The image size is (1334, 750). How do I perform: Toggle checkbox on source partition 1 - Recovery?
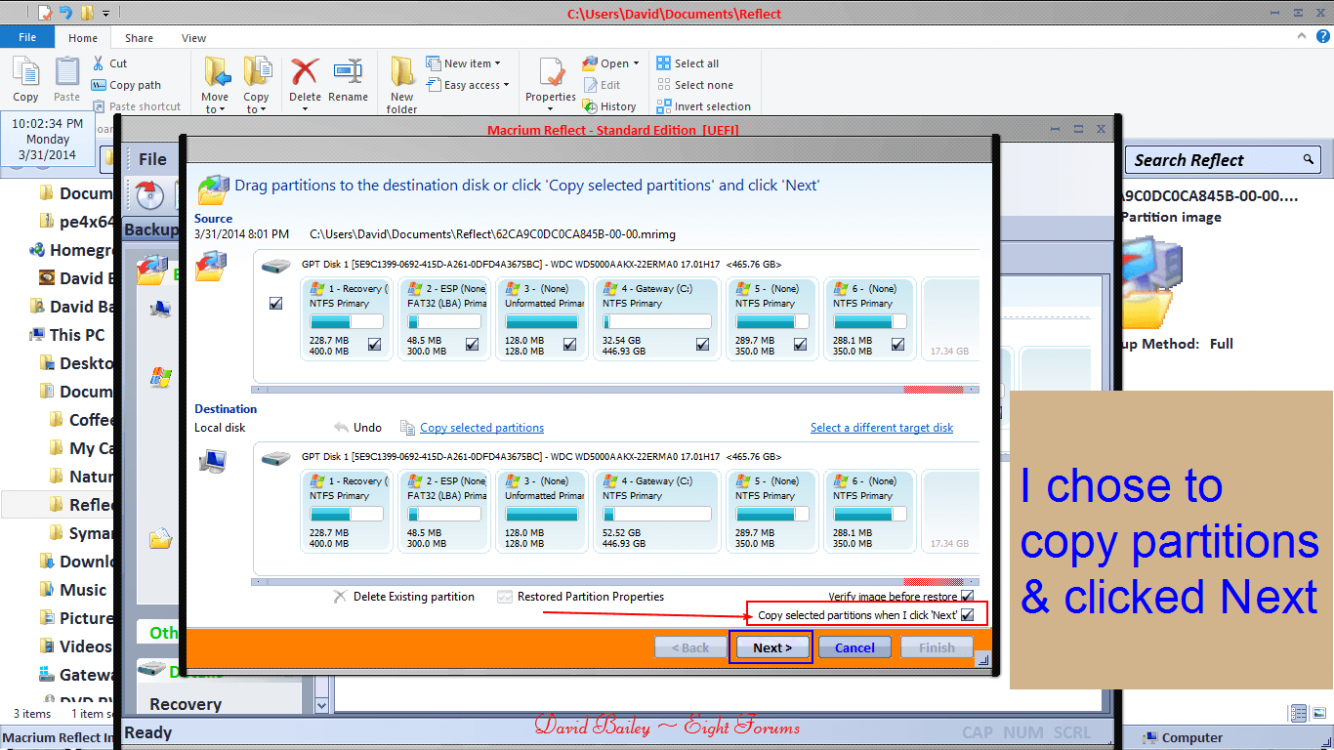click(x=375, y=344)
